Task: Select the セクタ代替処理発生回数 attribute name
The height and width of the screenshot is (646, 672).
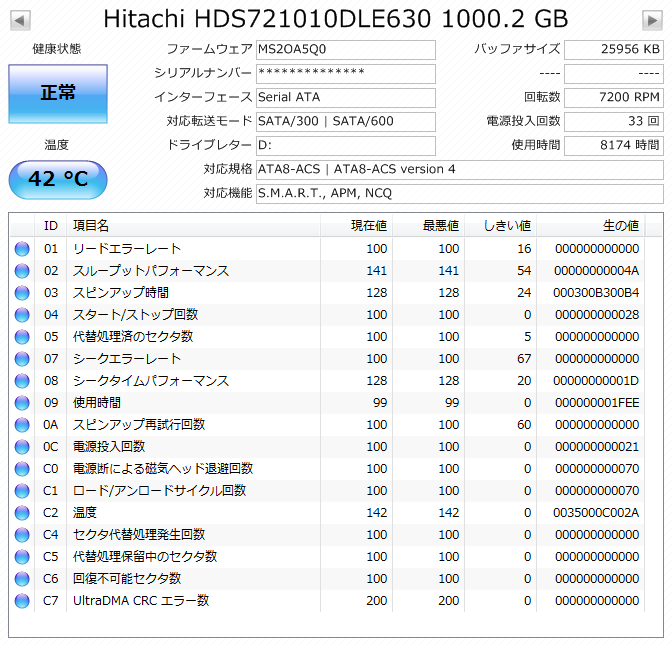Action: pos(139,535)
